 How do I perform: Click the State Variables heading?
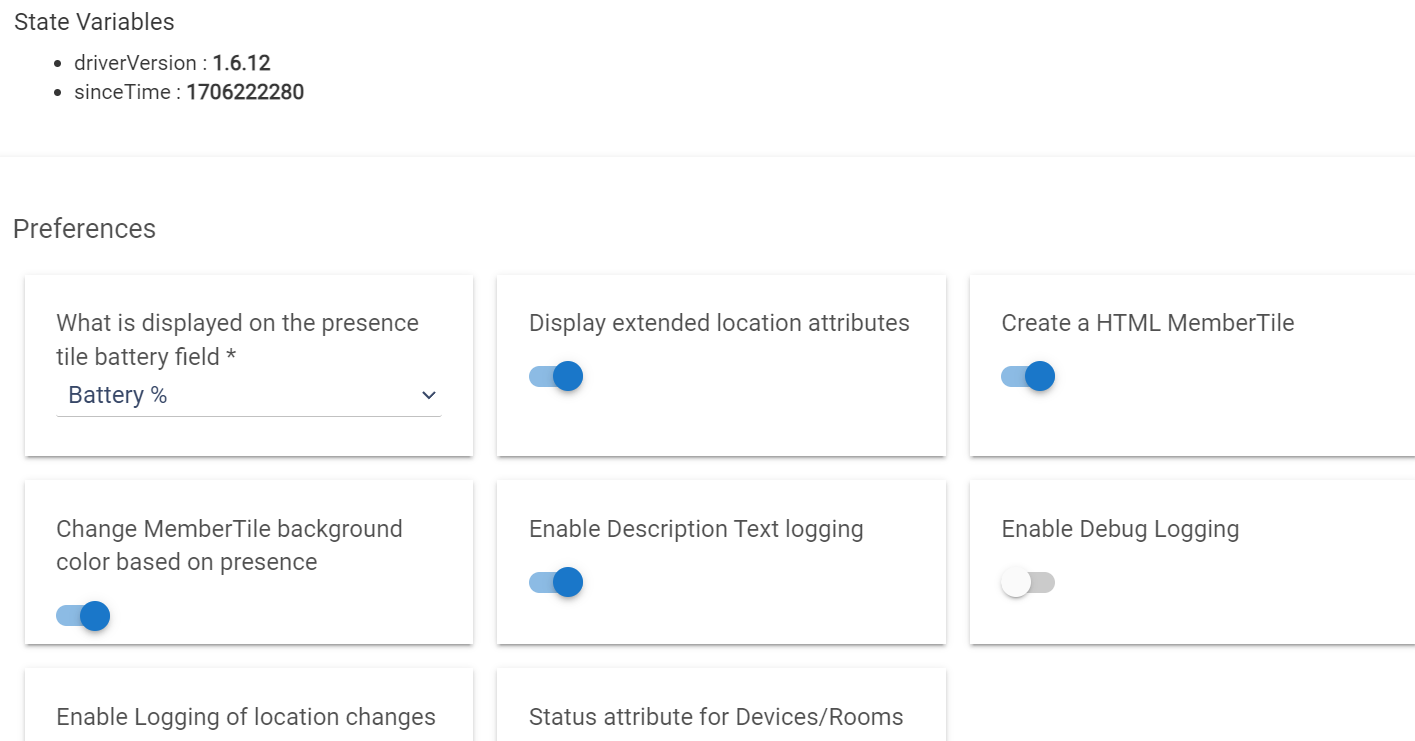click(x=94, y=22)
